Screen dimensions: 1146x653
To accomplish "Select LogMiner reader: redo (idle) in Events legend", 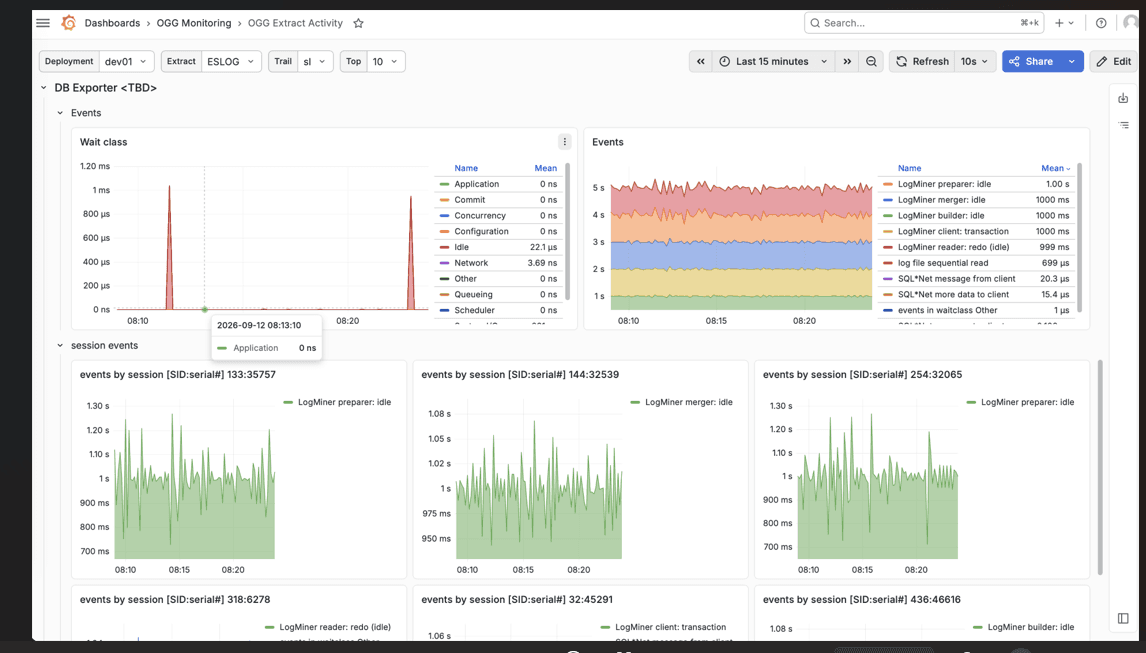I will [x=953, y=247].
